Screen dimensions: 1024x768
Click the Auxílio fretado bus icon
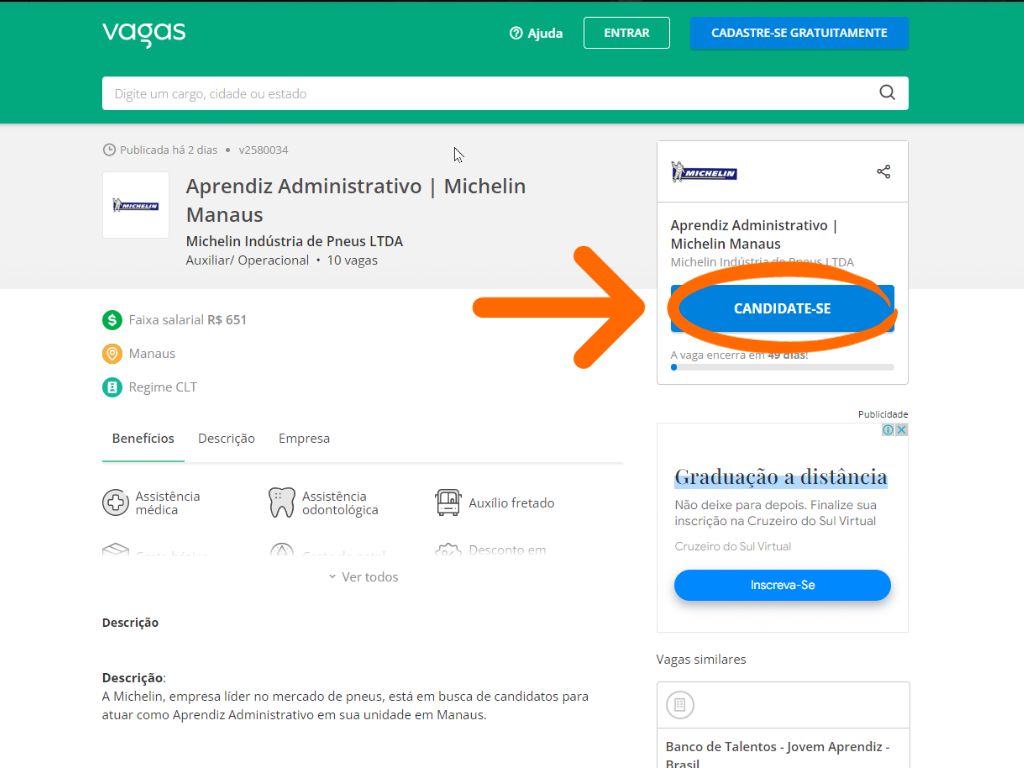coord(448,503)
